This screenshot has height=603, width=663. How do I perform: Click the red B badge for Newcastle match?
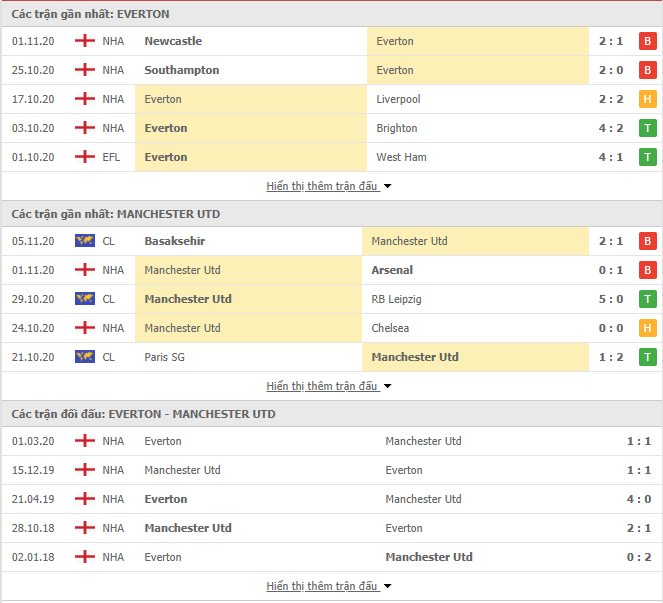coord(647,41)
